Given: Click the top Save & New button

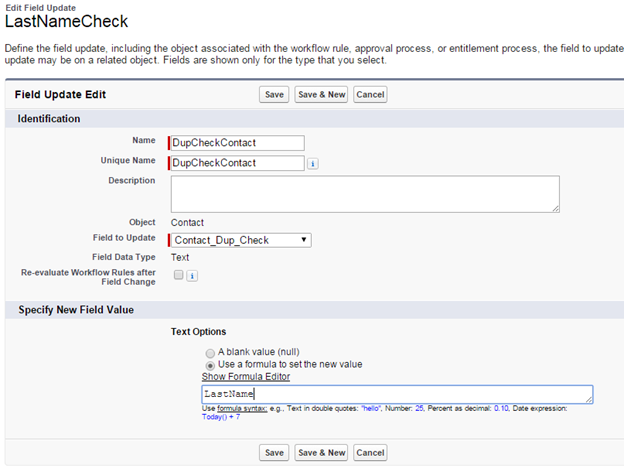Looking at the screenshot, I should click(321, 95).
